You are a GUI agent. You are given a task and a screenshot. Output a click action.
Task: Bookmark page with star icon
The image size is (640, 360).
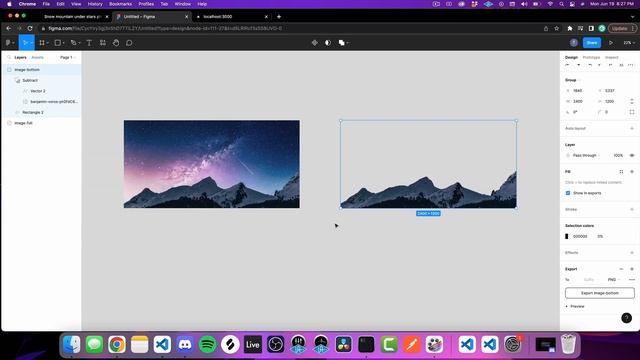click(x=556, y=28)
